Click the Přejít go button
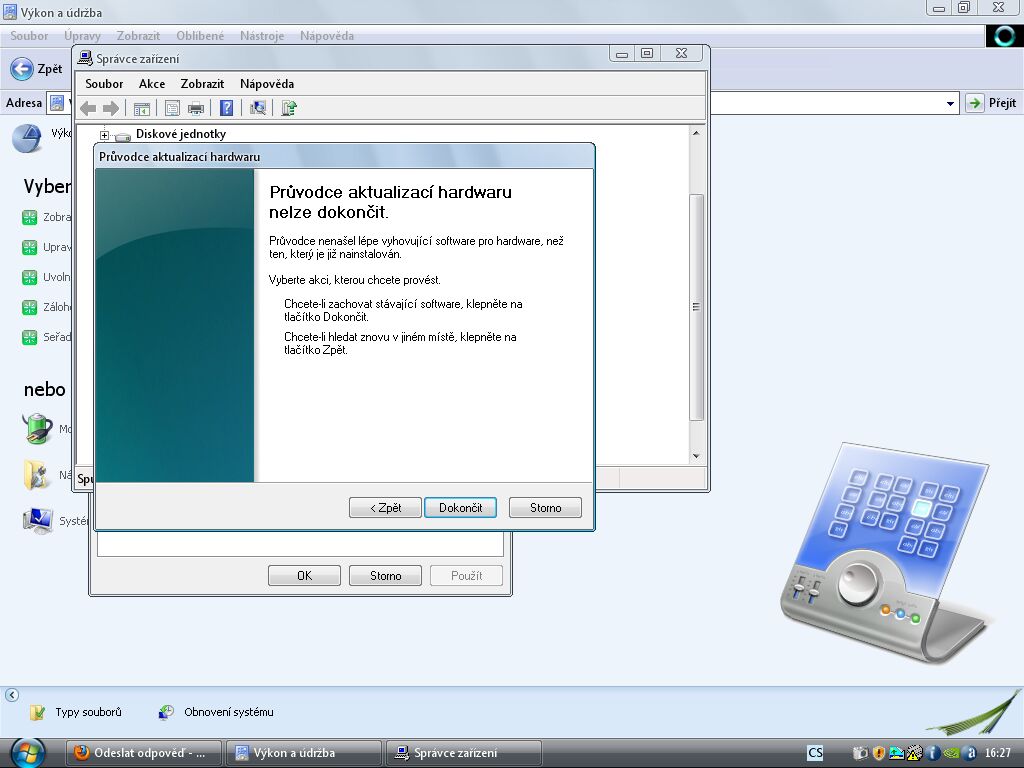The image size is (1024, 768). click(991, 103)
